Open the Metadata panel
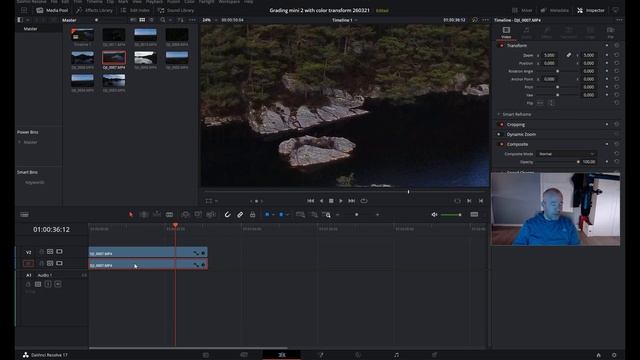The height and width of the screenshot is (360, 640). 554,10
